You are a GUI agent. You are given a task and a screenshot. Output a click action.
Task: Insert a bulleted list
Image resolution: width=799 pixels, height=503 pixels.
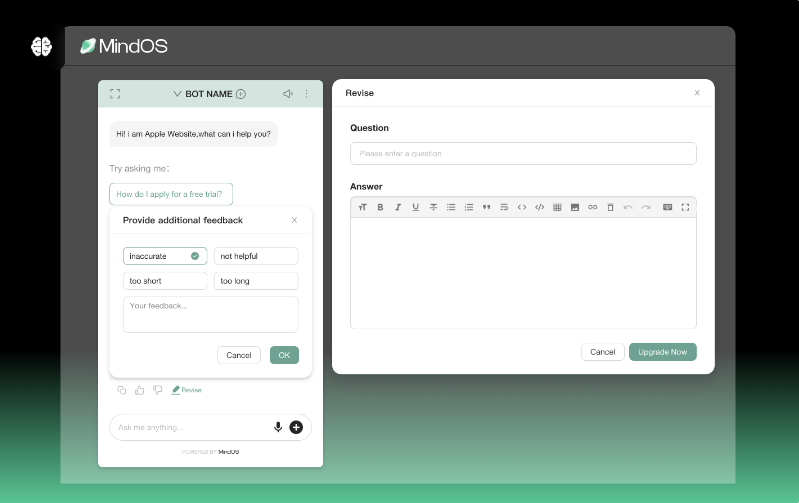[451, 207]
